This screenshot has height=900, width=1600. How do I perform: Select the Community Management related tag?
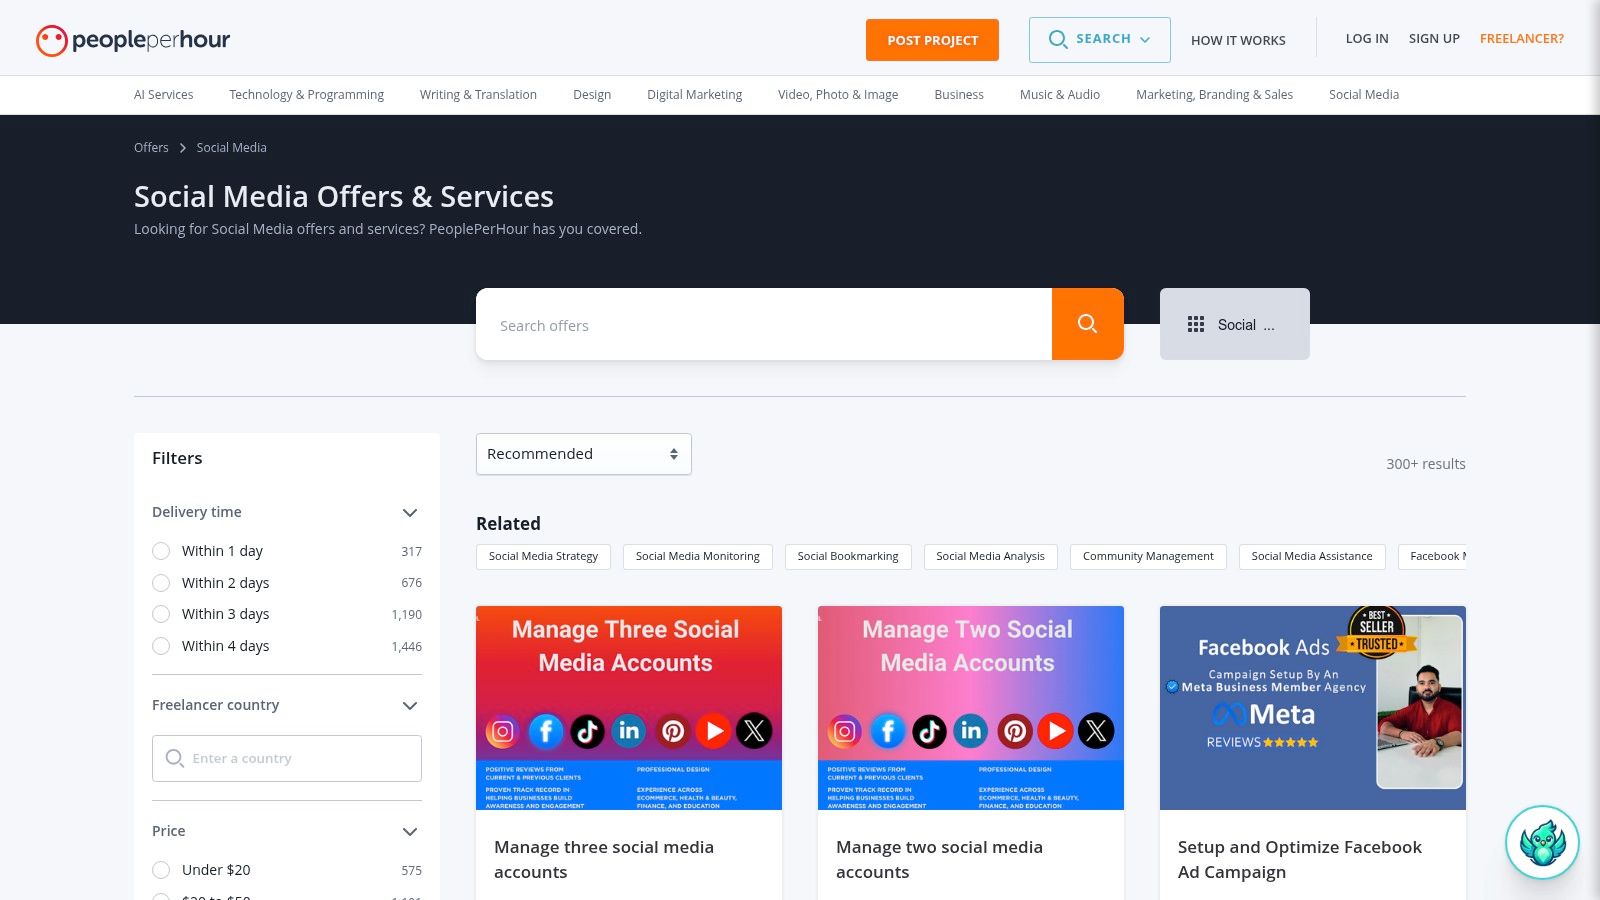click(1148, 556)
